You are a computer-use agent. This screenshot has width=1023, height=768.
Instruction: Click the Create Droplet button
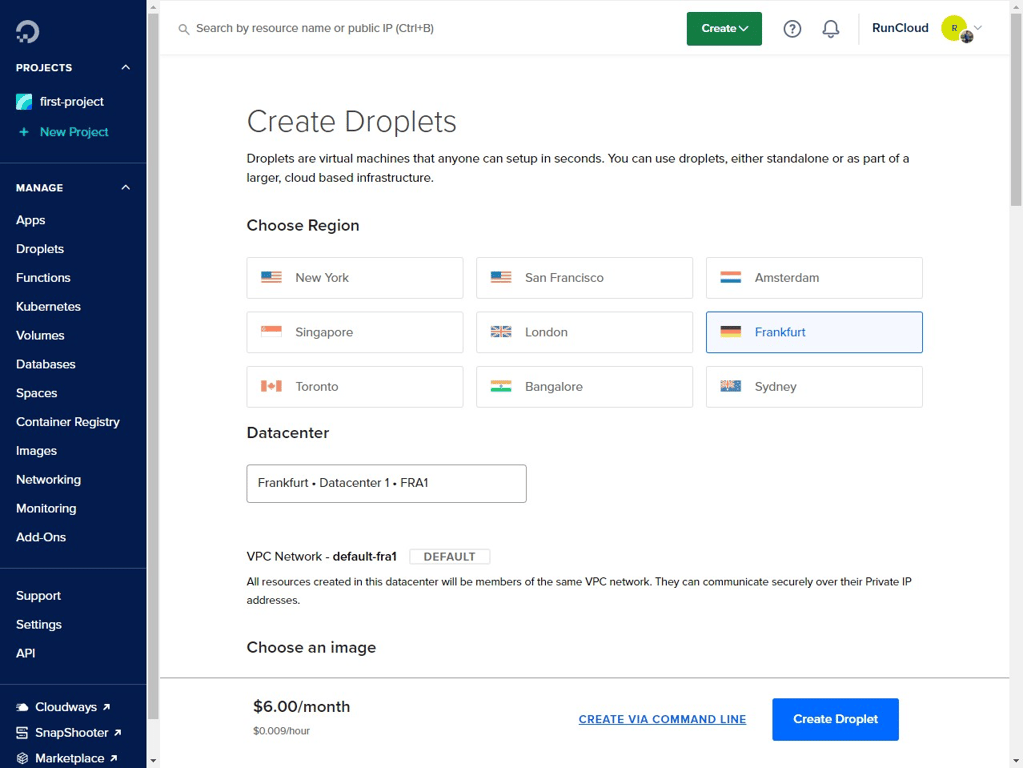835,719
